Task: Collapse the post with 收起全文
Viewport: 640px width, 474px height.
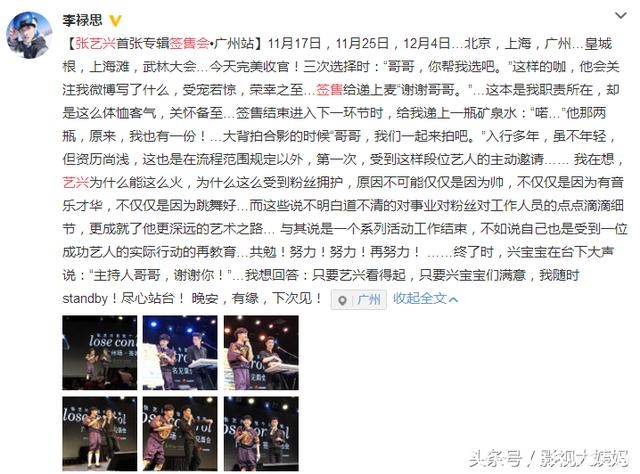Action: 420,298
